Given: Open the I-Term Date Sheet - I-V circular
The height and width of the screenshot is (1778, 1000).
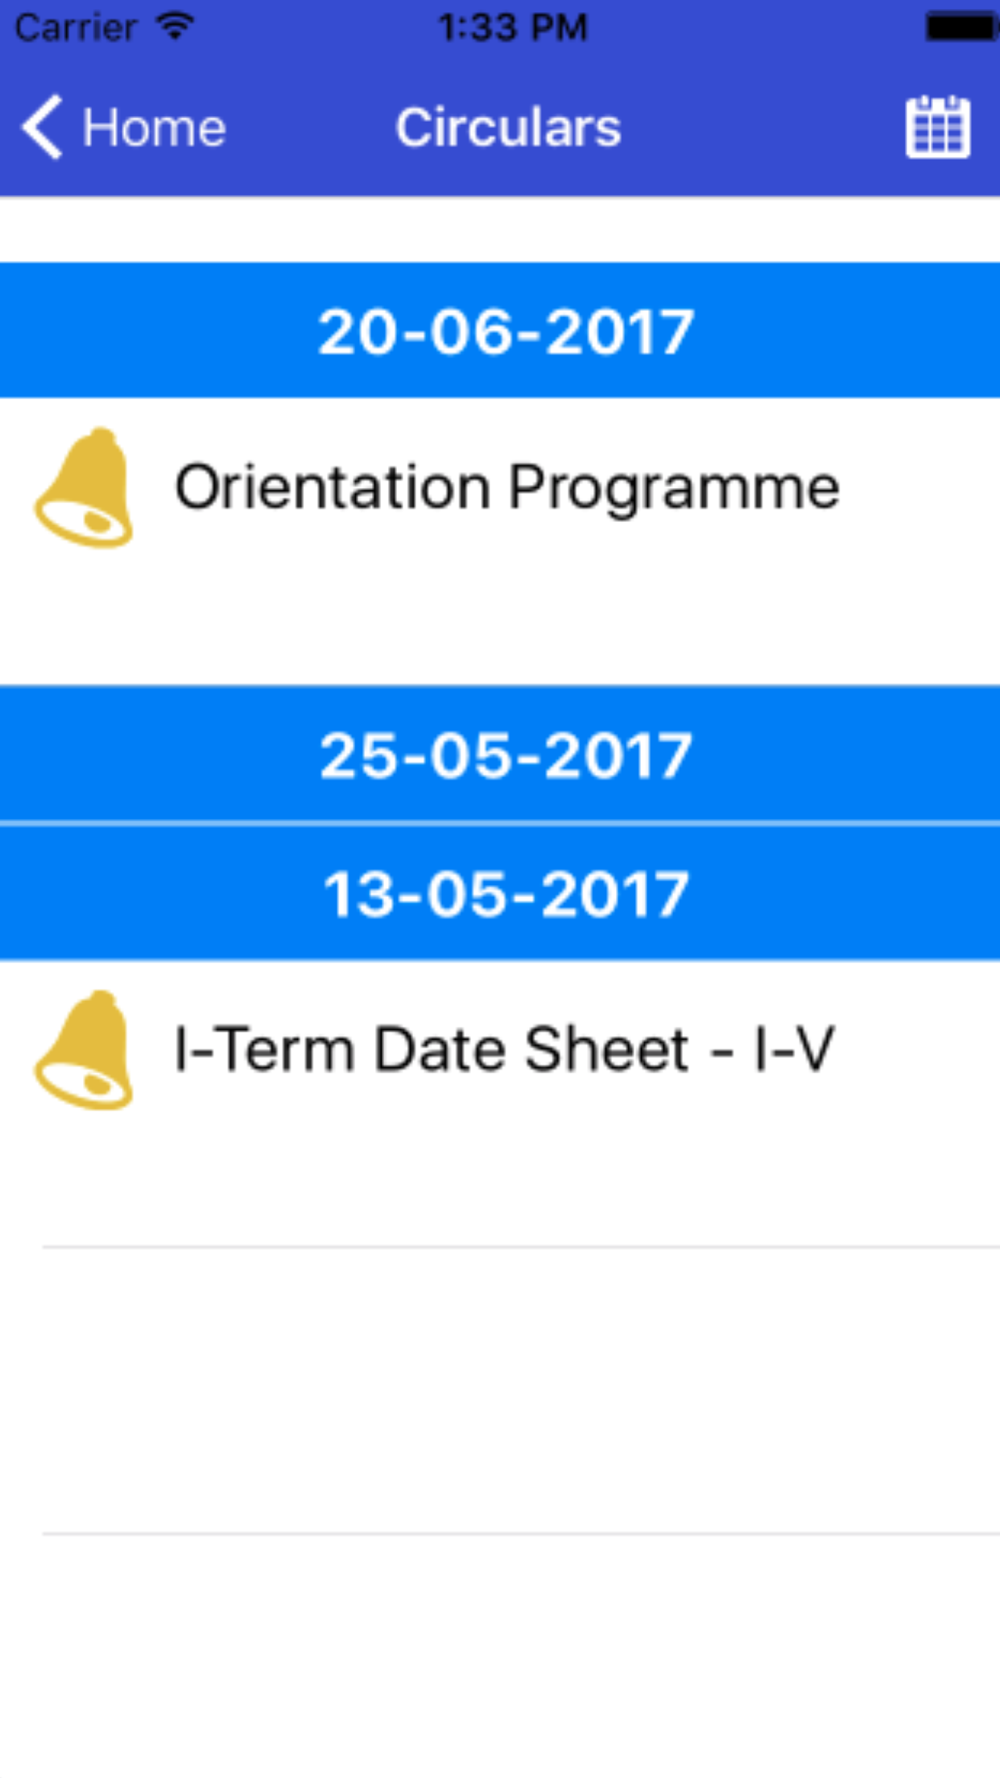Looking at the screenshot, I should (x=500, y=1104).
